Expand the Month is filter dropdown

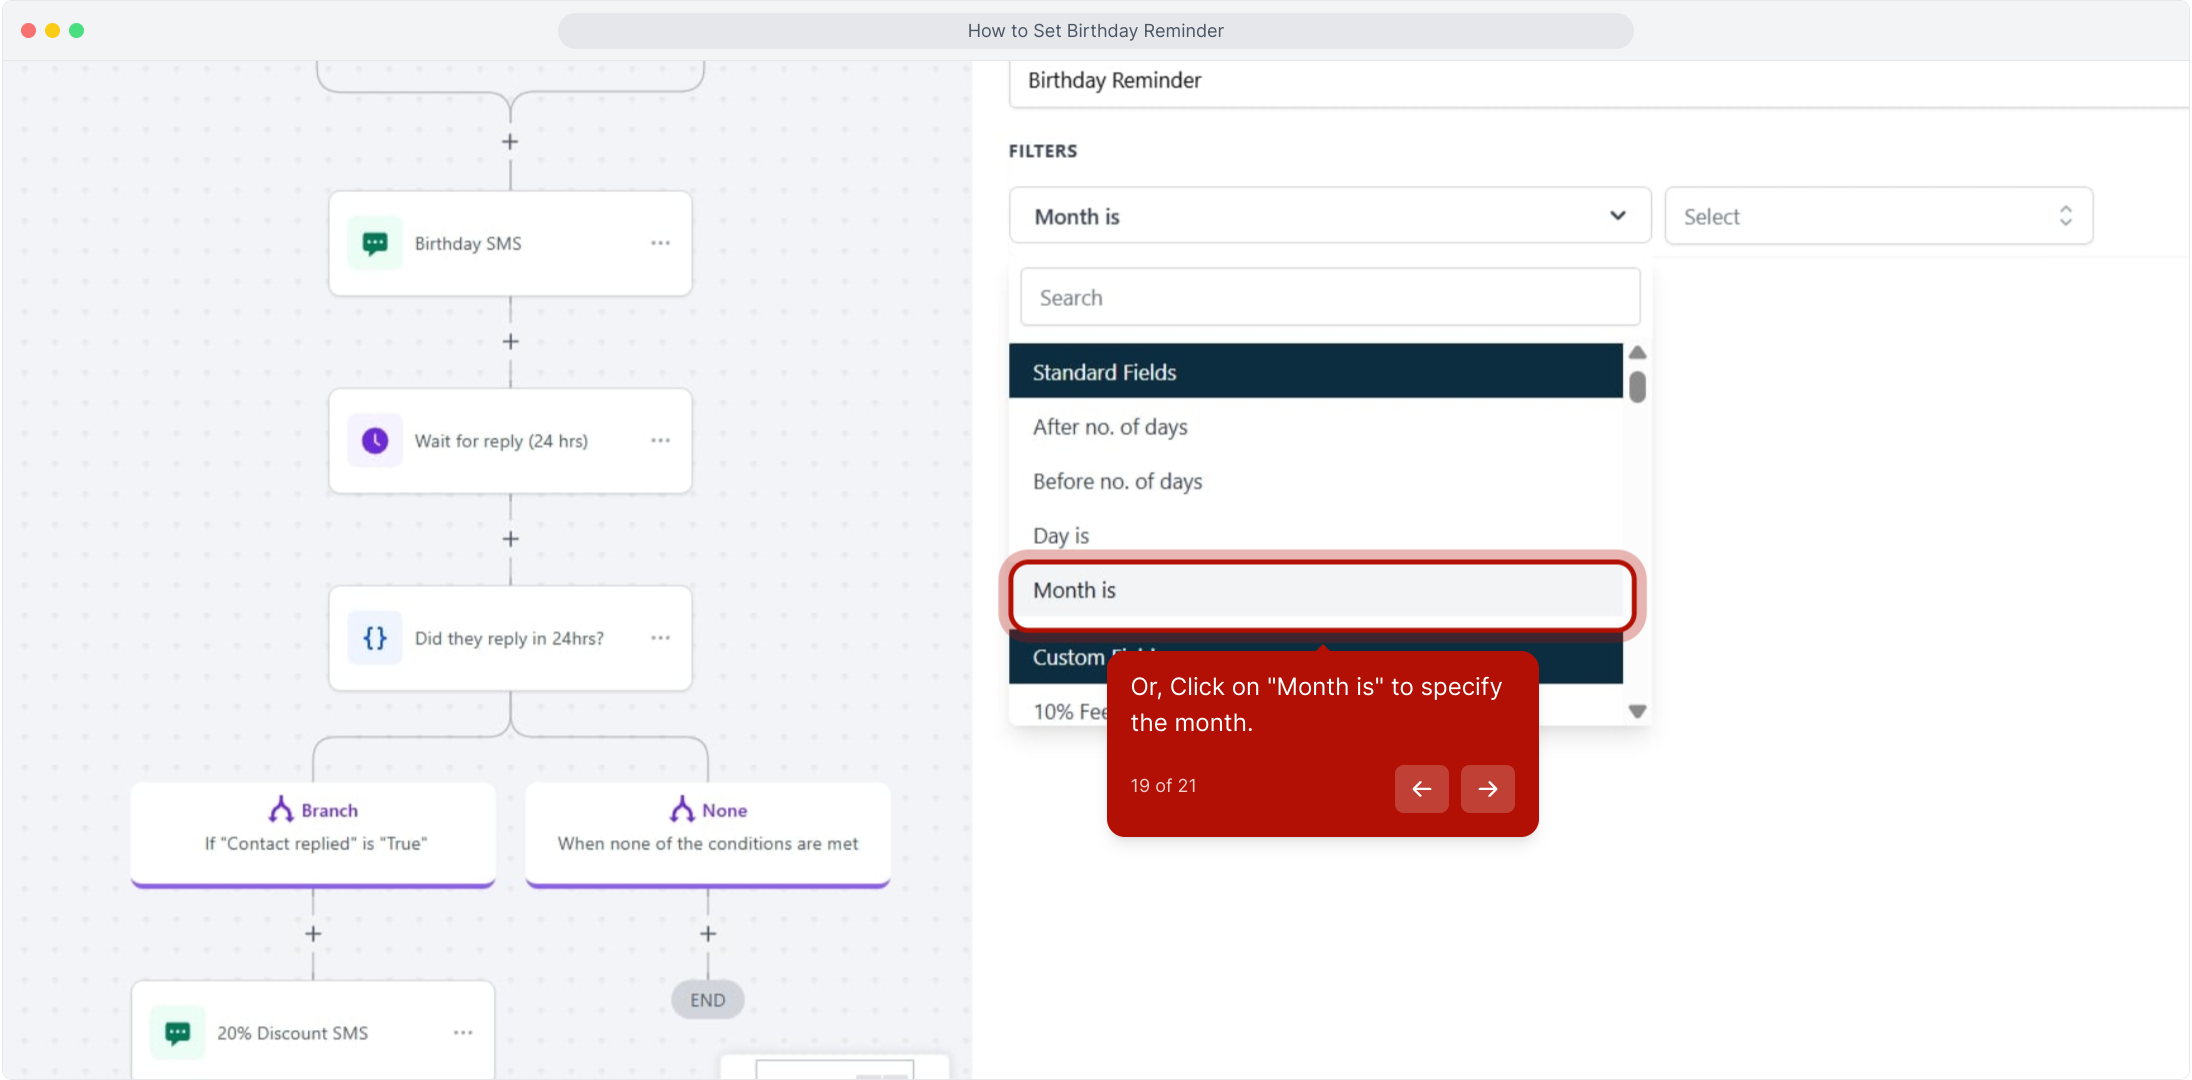[1329, 216]
